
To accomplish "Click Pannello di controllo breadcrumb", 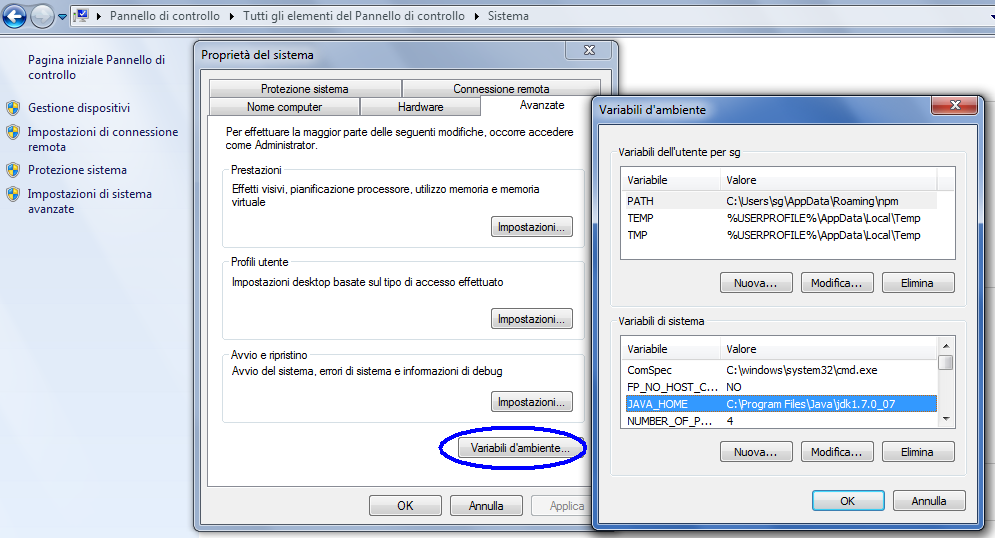I will (165, 16).
